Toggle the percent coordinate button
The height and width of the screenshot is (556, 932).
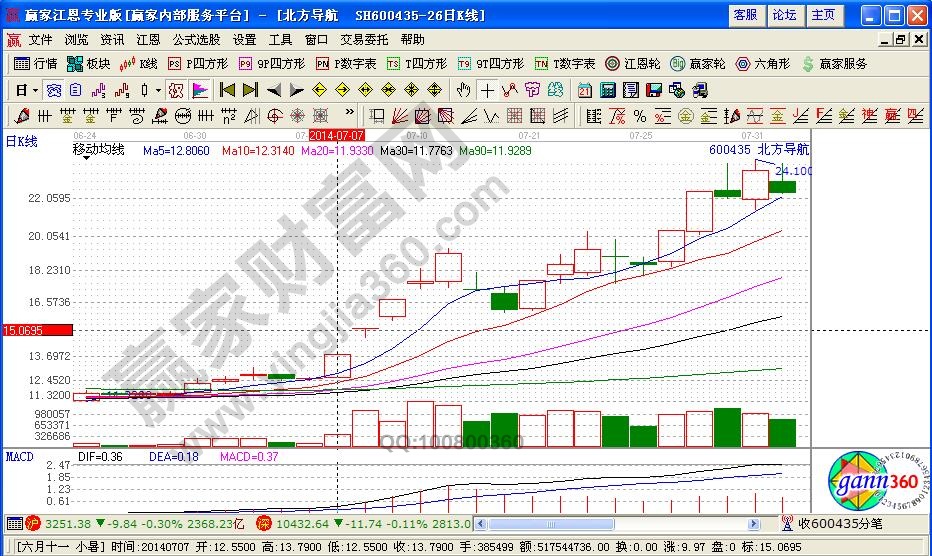[x=639, y=115]
